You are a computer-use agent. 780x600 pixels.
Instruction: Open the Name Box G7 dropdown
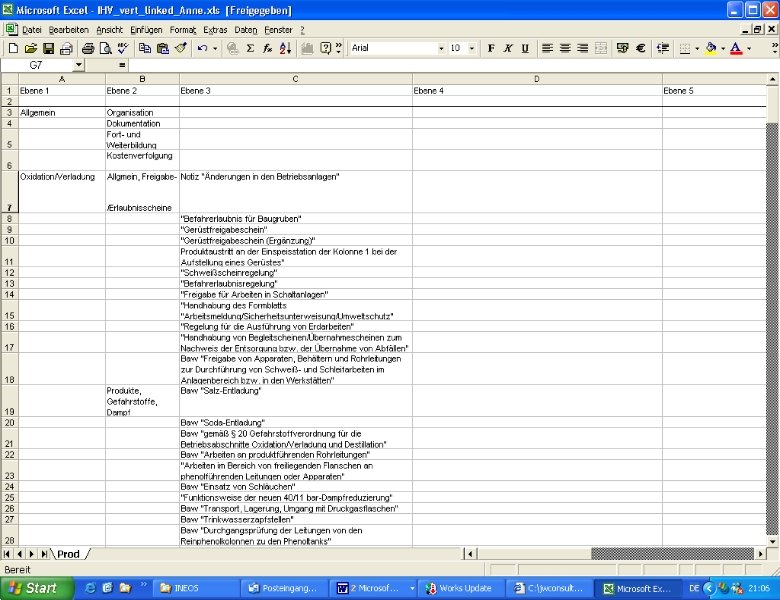tap(79, 65)
